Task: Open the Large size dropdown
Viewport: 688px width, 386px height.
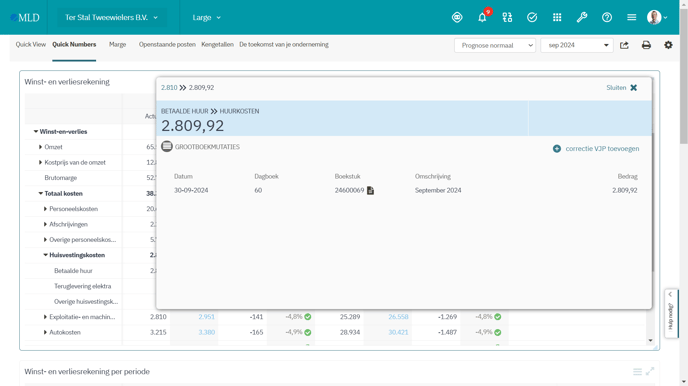Action: pos(206,18)
